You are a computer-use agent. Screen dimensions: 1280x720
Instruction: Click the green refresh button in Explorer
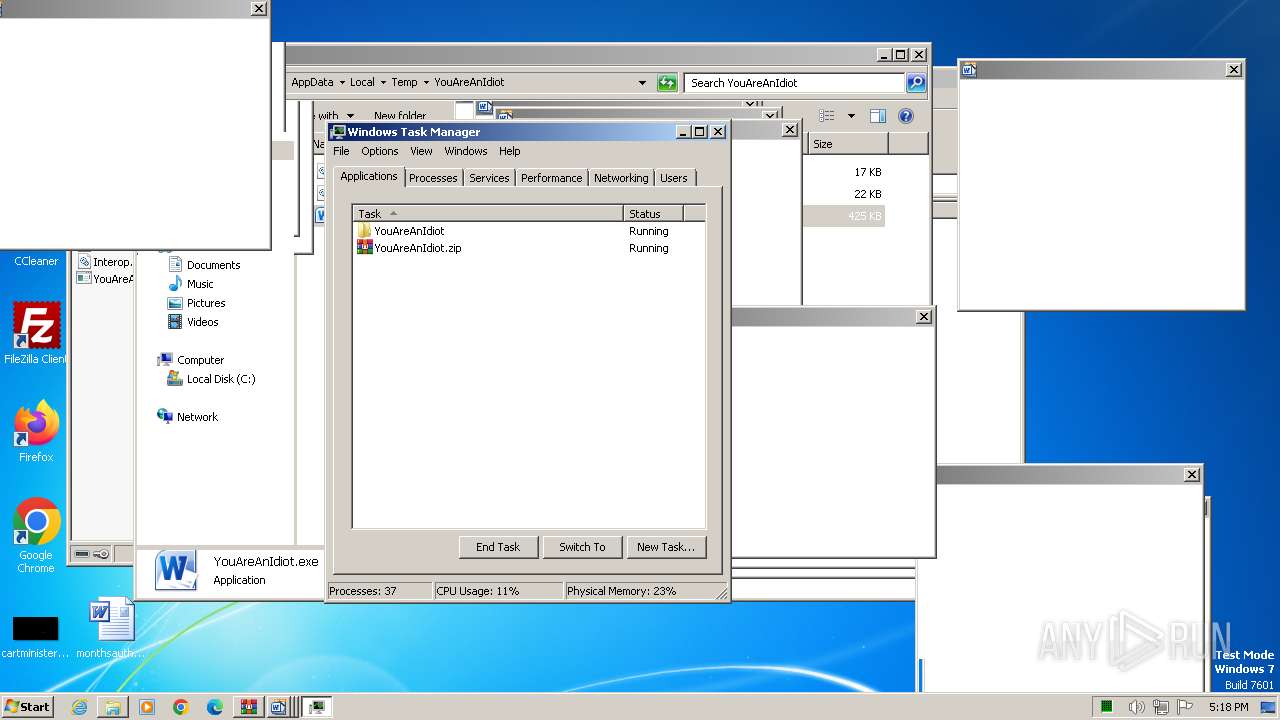(x=667, y=83)
